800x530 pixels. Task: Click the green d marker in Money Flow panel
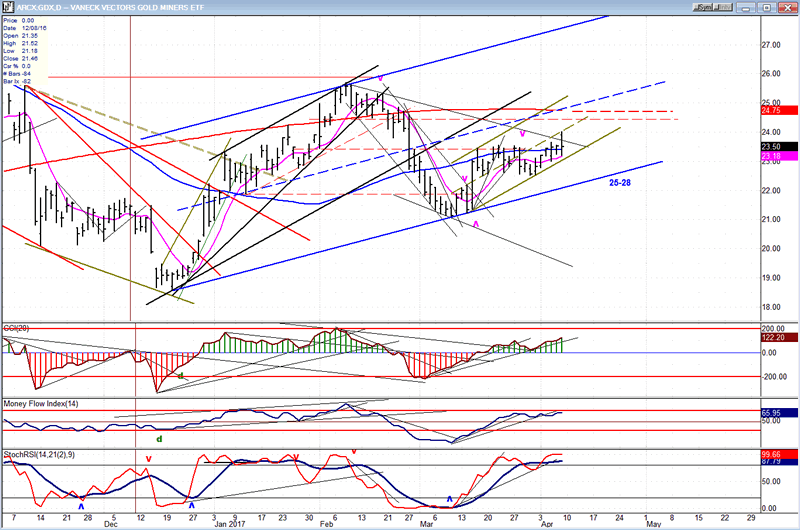pos(158,437)
